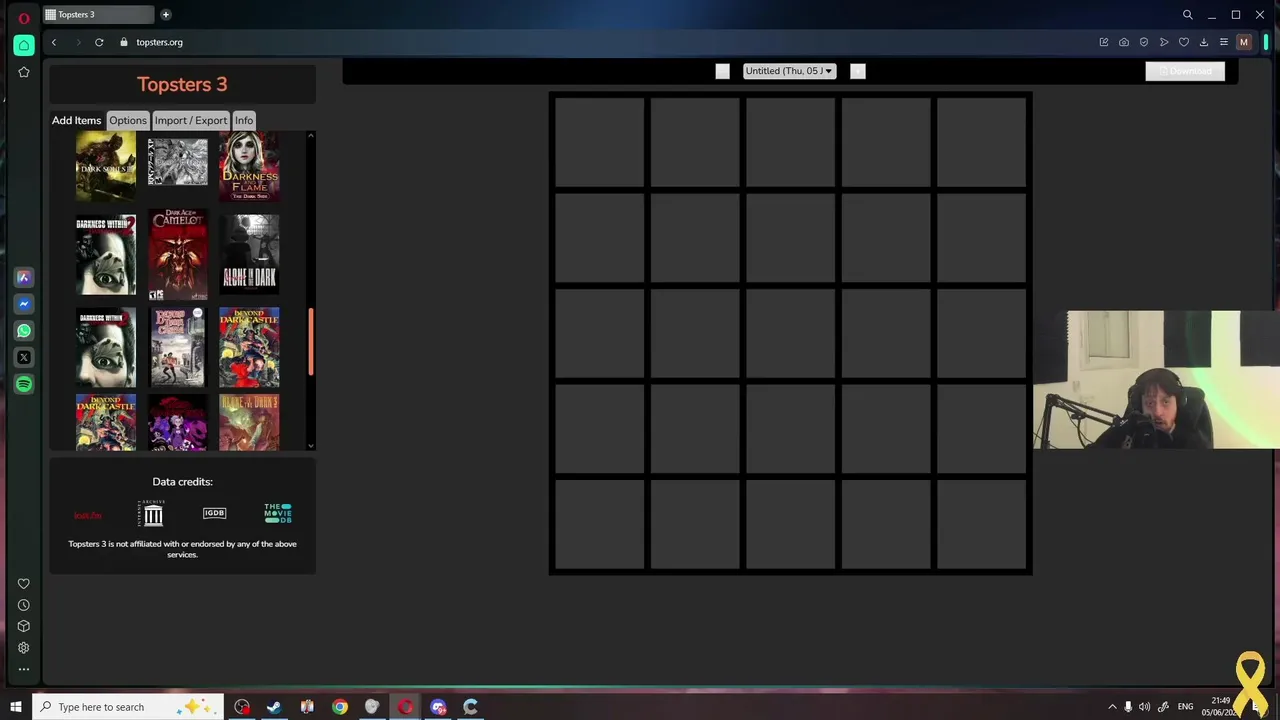
Task: Click results list scroll-down arrow
Action: coord(311,445)
